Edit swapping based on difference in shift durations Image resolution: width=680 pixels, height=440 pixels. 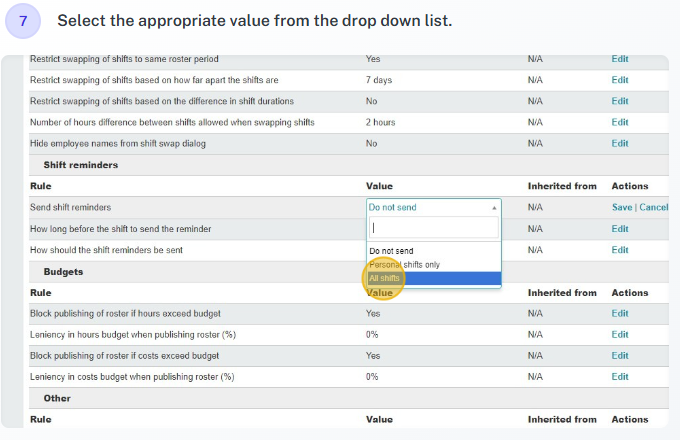click(x=620, y=101)
